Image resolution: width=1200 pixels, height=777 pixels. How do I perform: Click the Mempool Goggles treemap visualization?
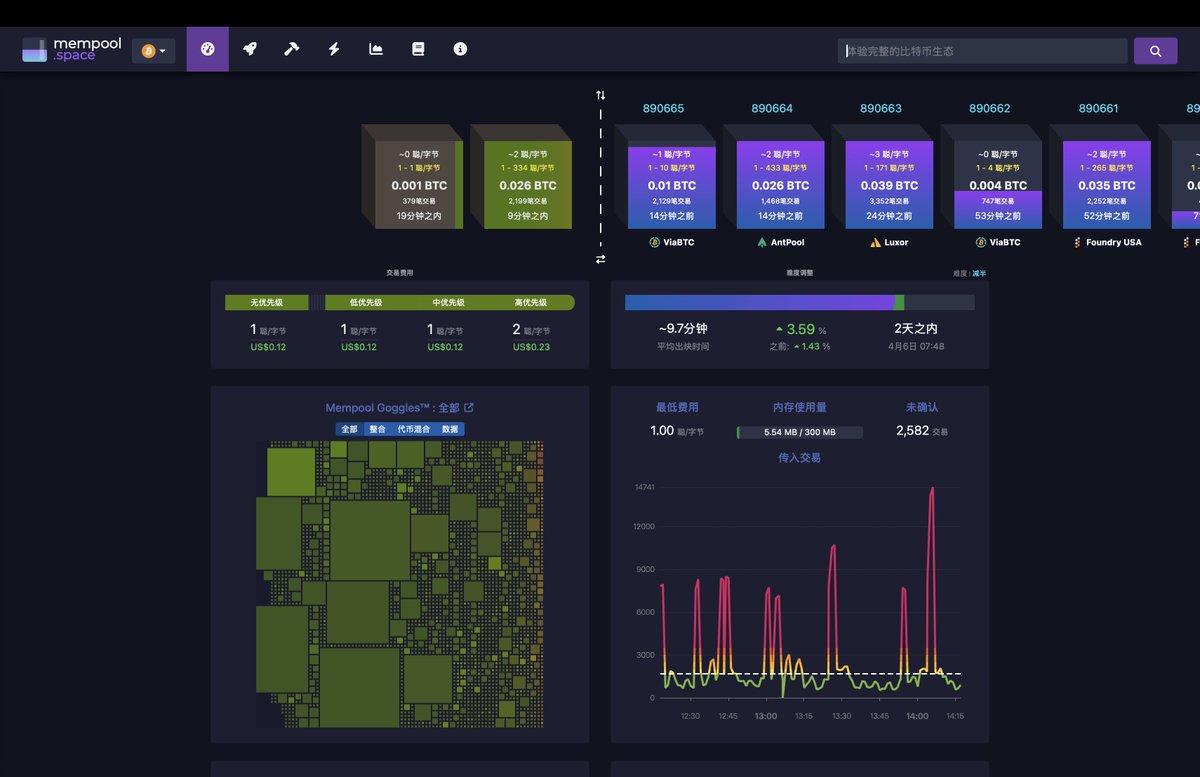[x=400, y=585]
